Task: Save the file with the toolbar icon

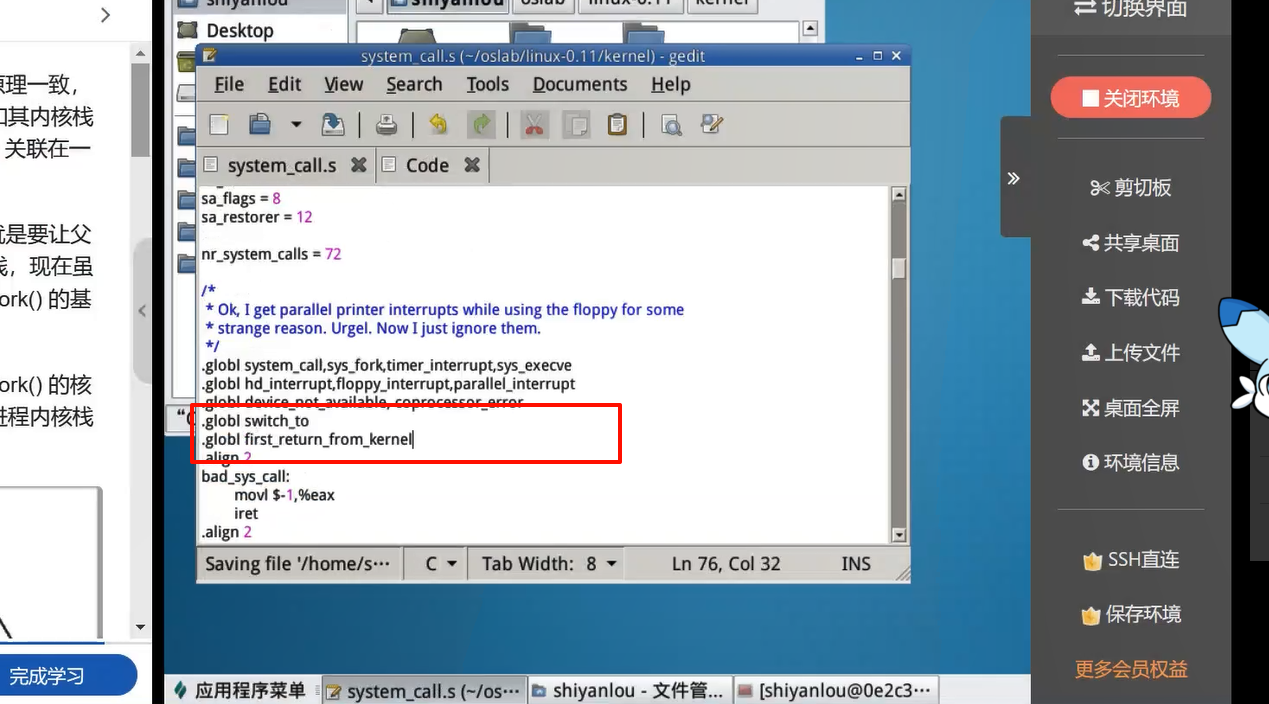Action: click(x=332, y=125)
